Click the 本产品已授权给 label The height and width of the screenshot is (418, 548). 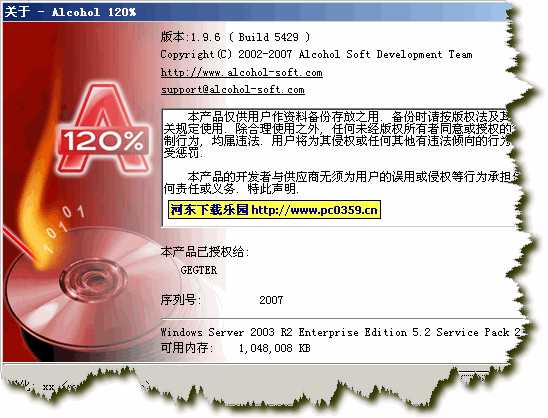(204, 252)
